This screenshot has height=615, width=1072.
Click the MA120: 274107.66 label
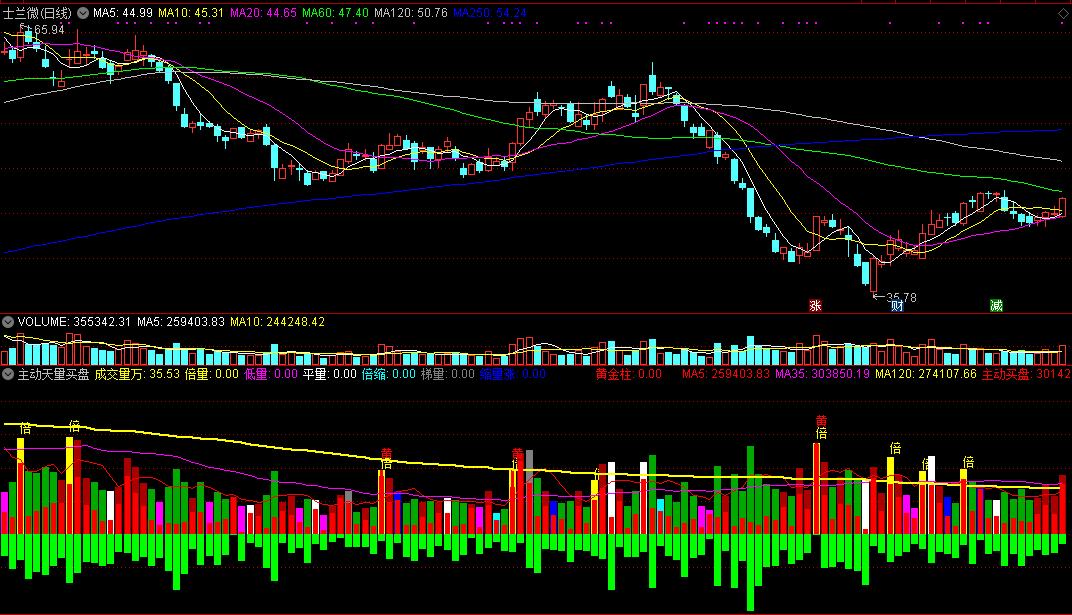pyautogui.click(x=926, y=374)
